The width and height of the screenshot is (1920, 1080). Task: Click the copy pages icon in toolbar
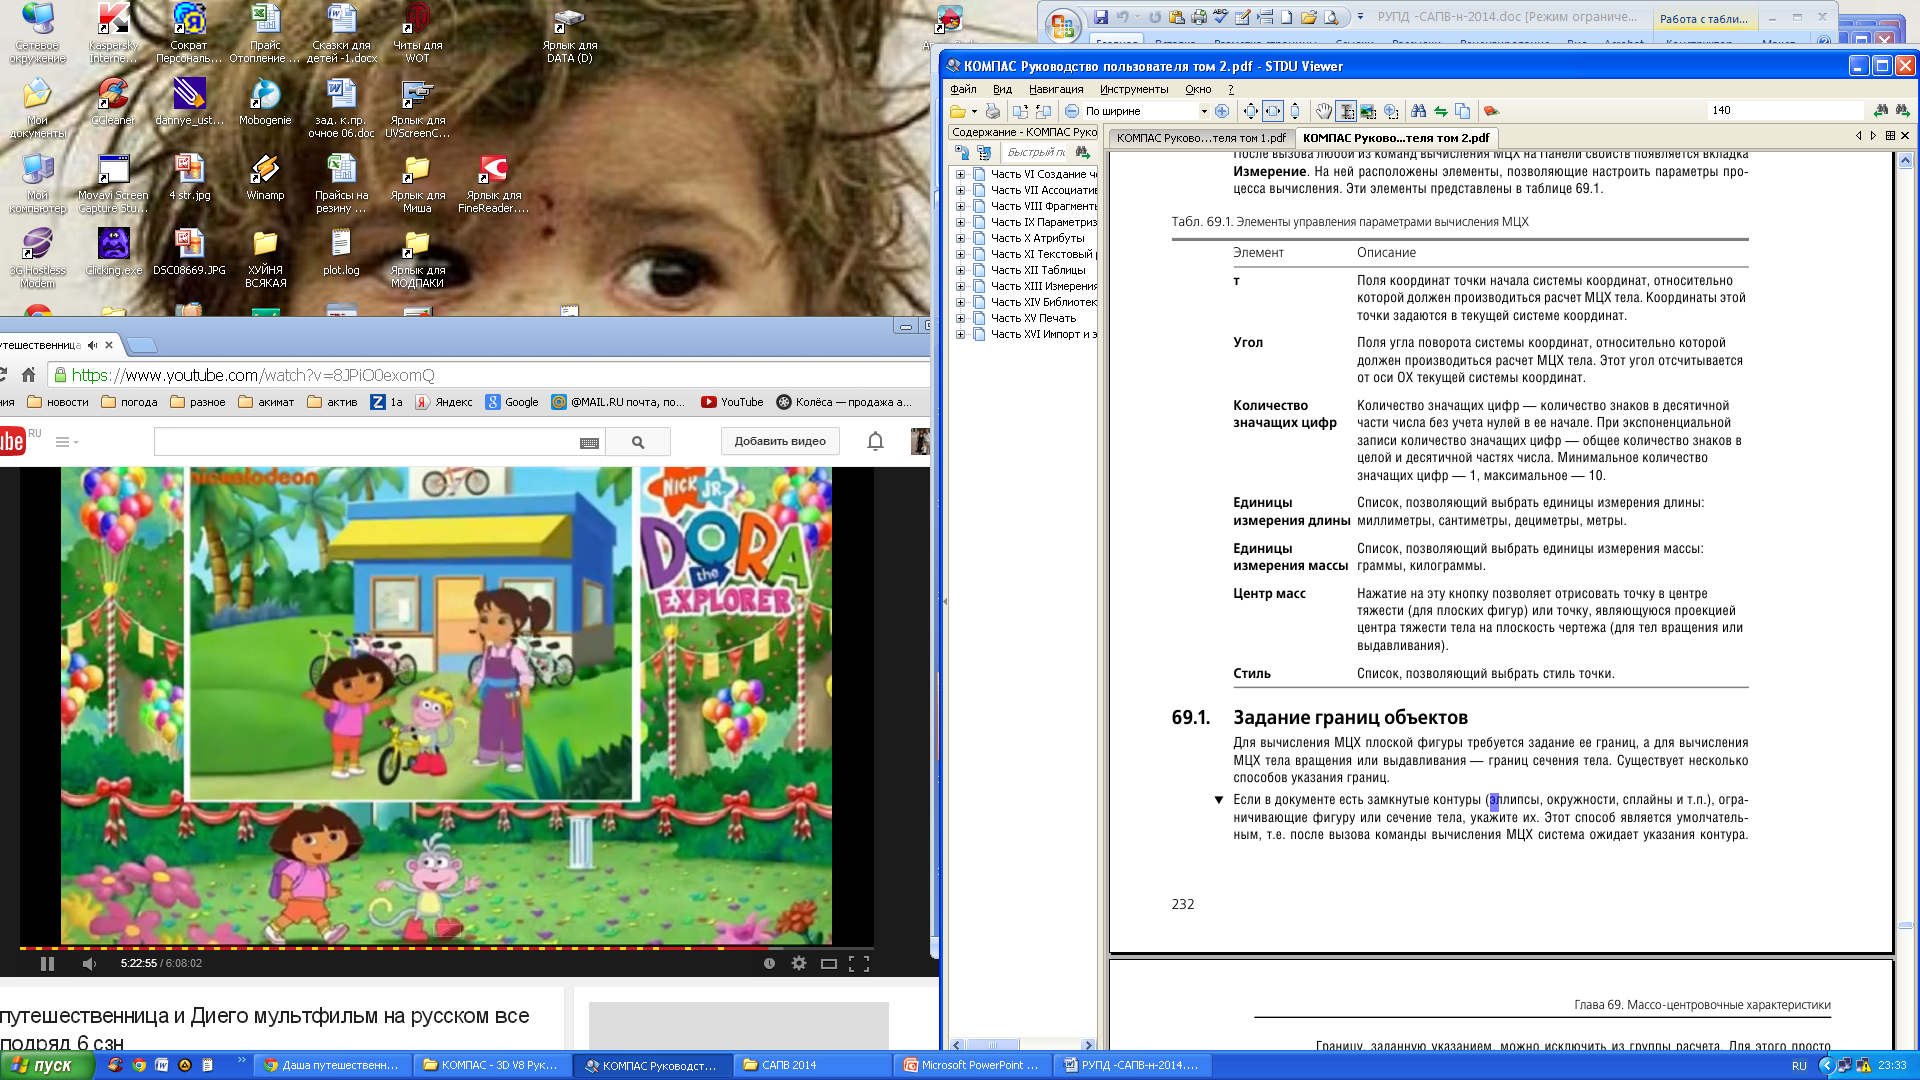(x=1463, y=111)
